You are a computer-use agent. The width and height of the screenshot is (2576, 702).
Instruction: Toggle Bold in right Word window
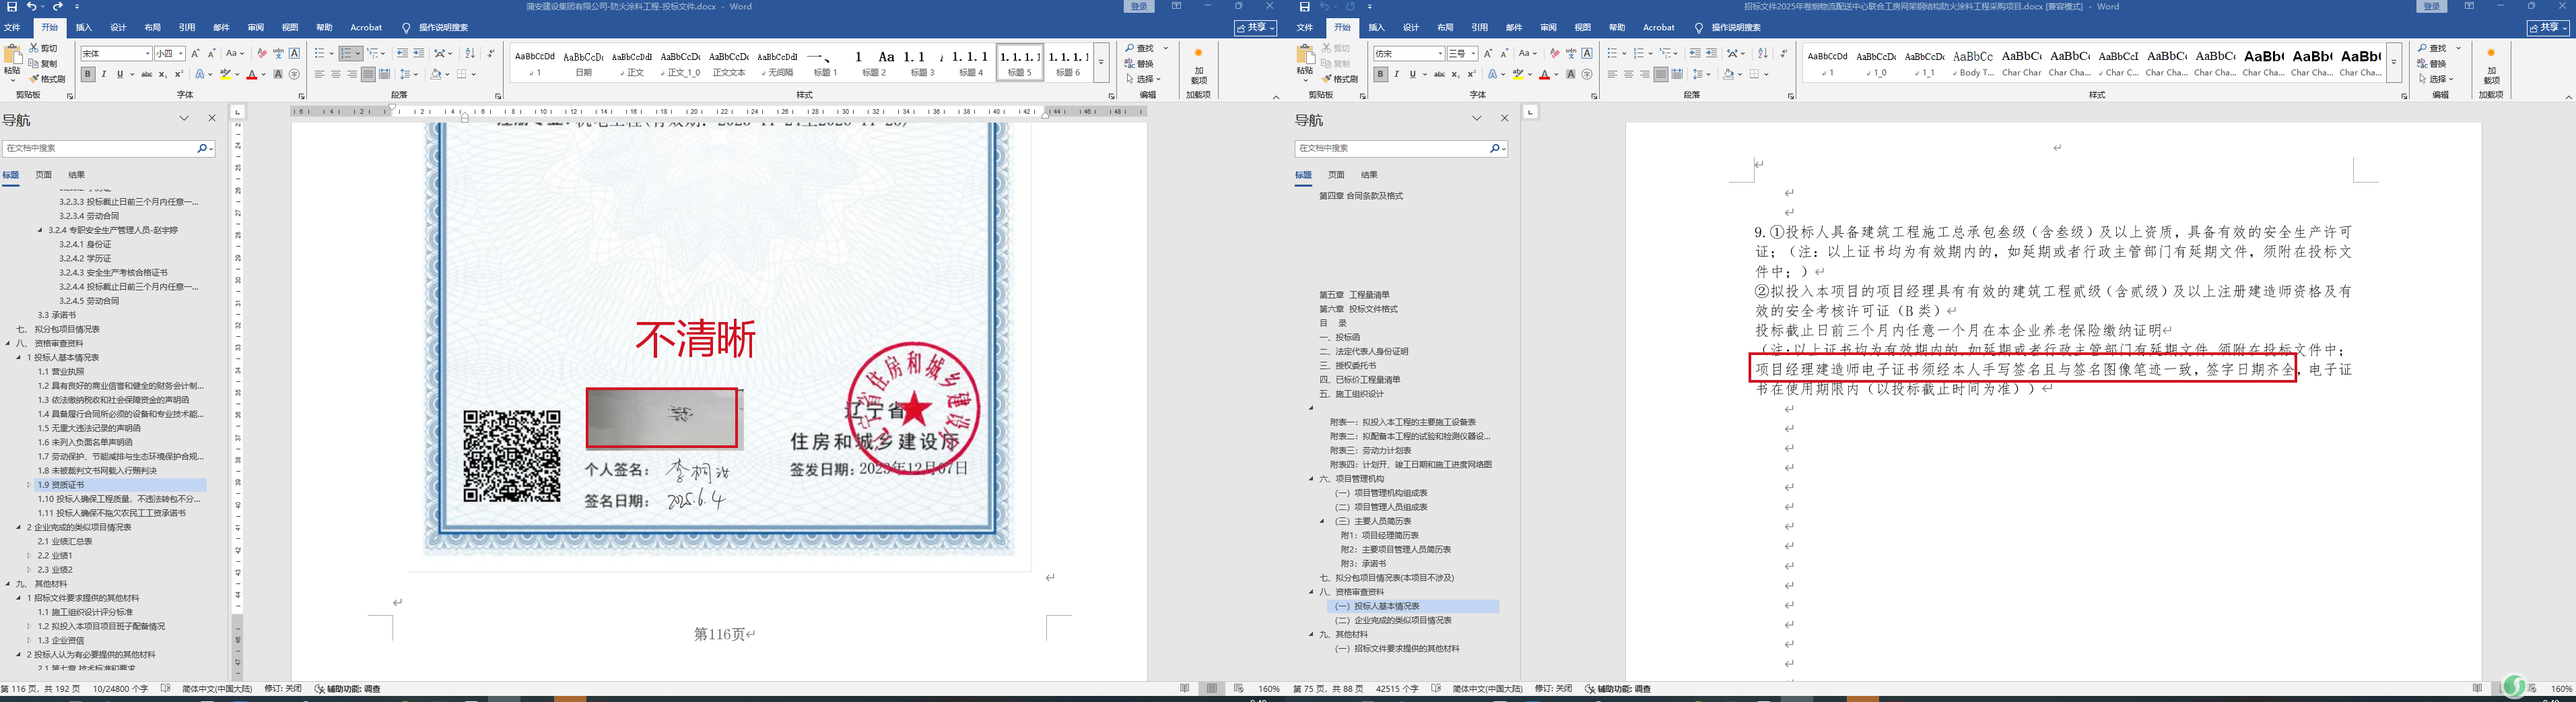[1381, 74]
